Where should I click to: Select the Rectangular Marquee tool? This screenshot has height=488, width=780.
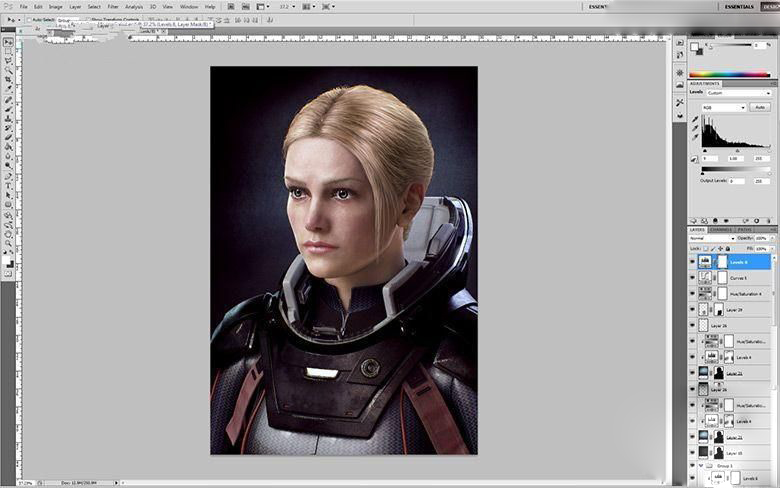point(8,52)
